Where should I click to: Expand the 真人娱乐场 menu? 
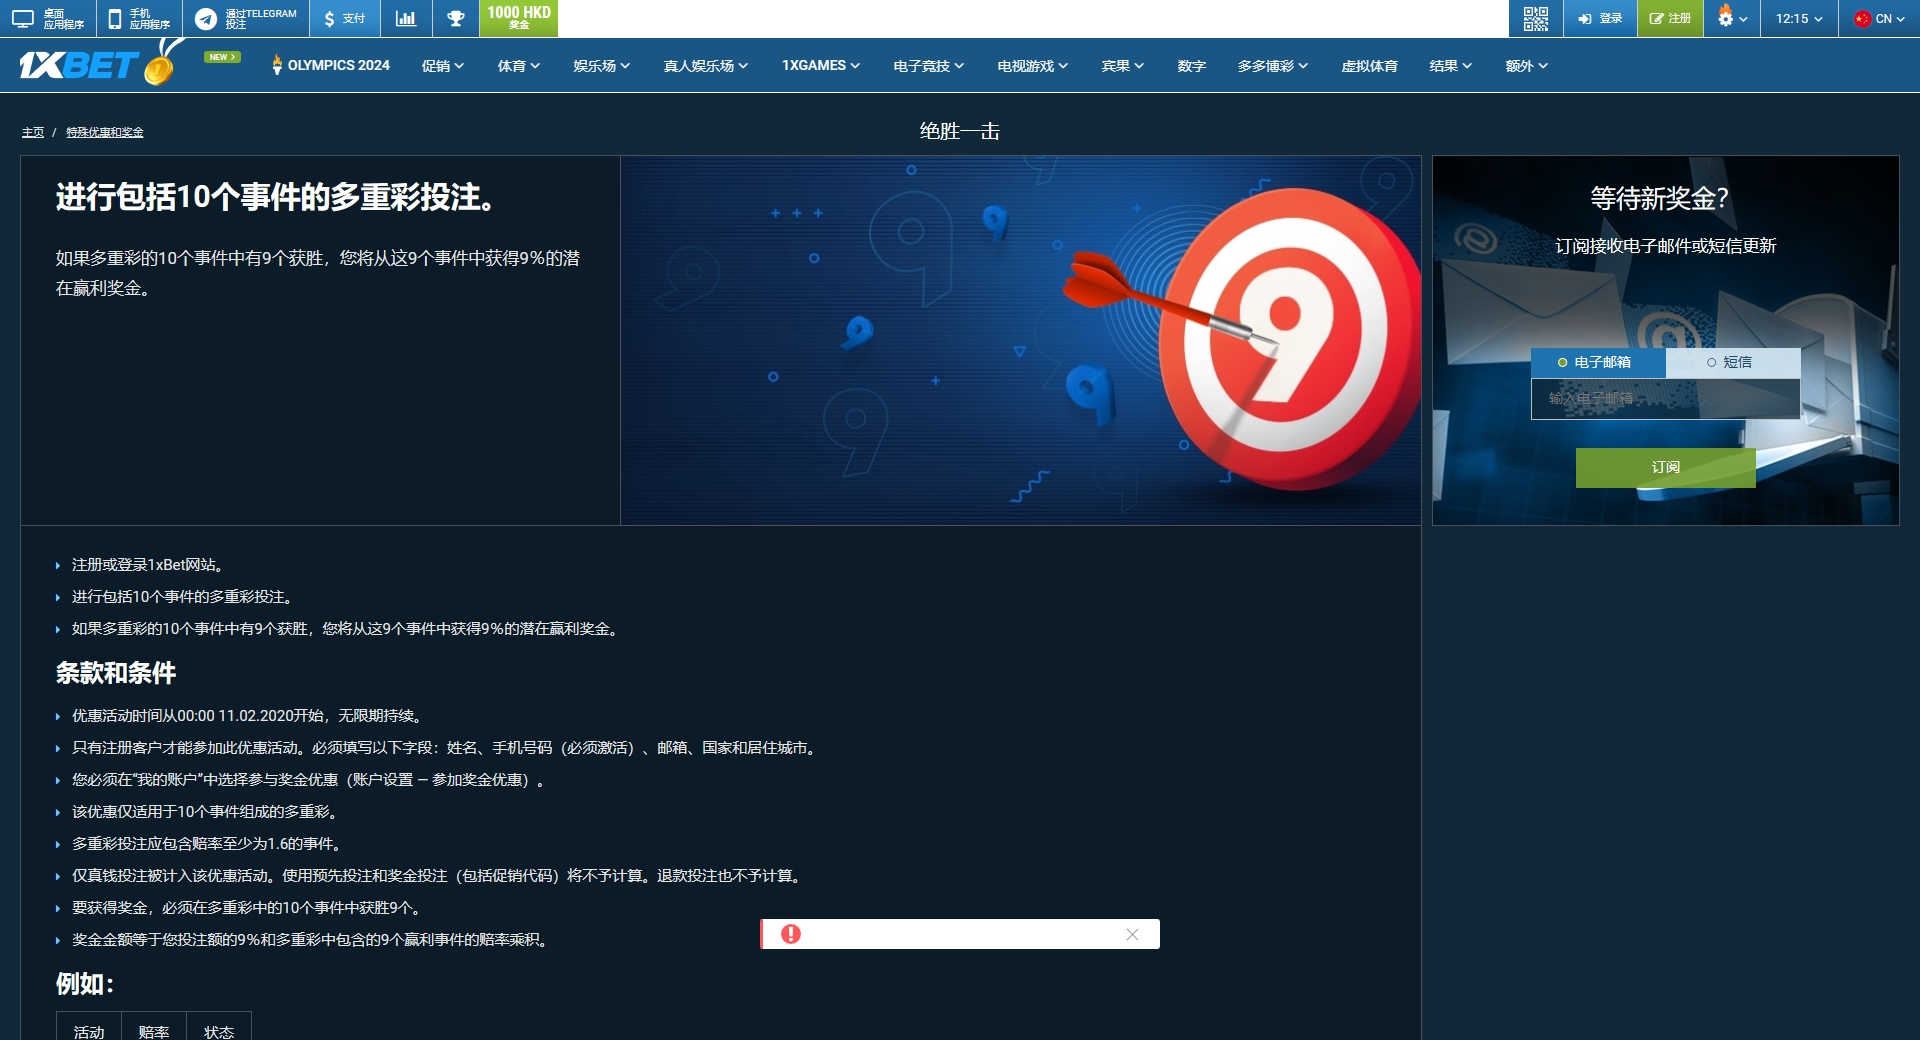[706, 66]
